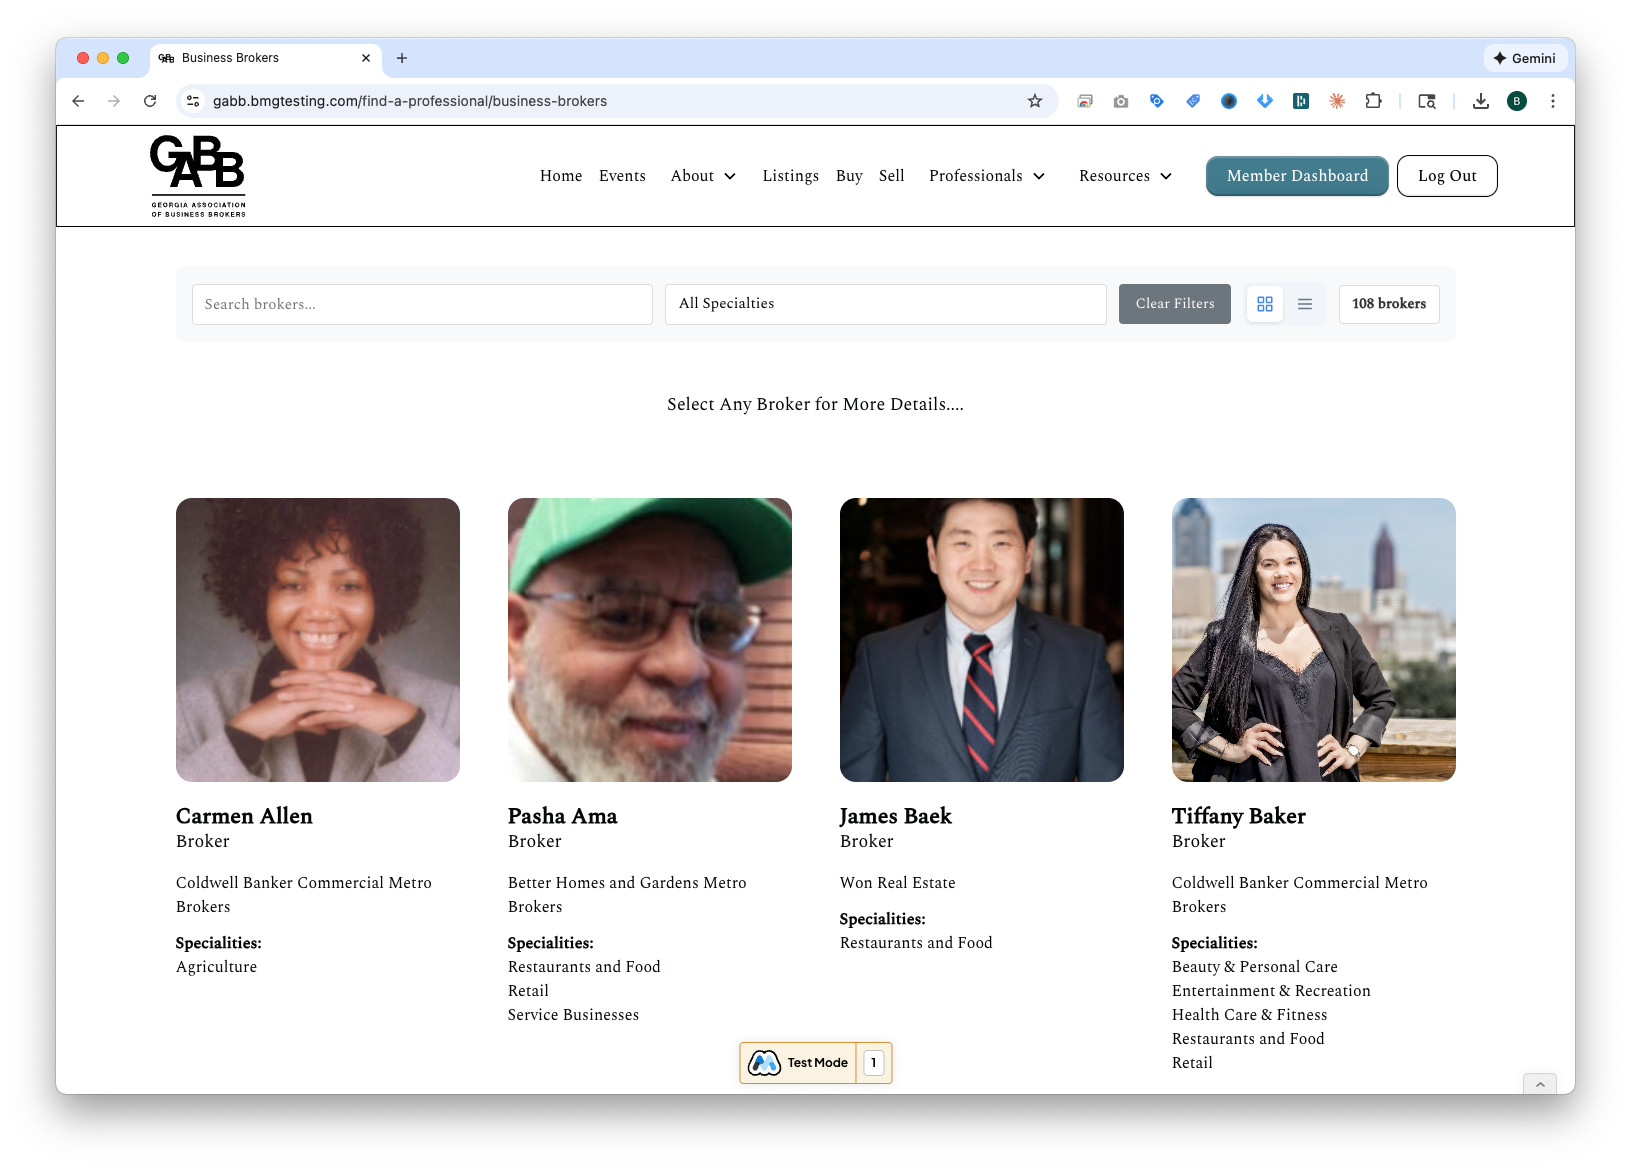Open the Events page
1631x1168 pixels.
click(x=622, y=176)
